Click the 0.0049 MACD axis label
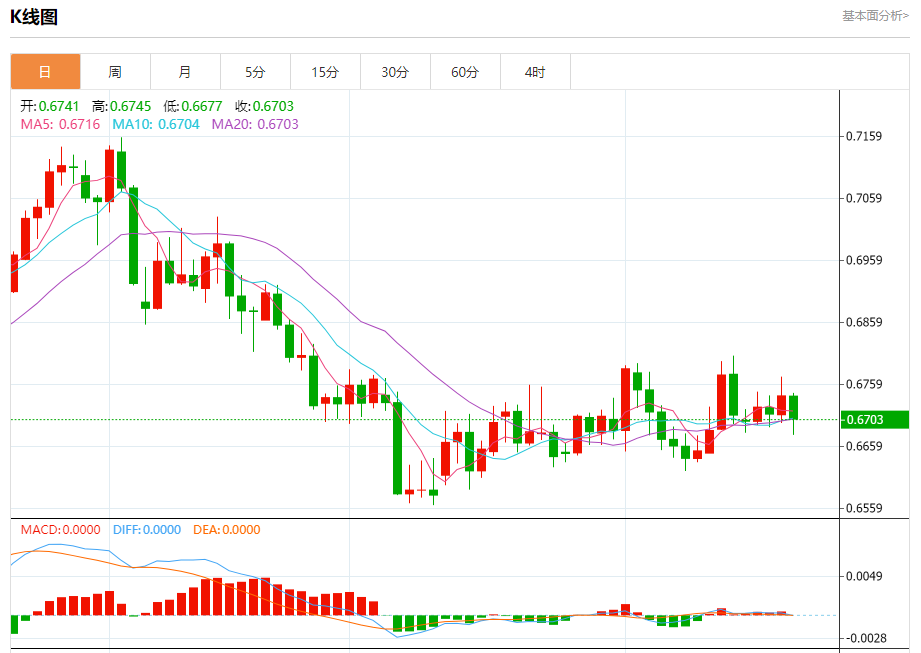Image resolution: width=921 pixels, height=653 pixels. point(863,576)
